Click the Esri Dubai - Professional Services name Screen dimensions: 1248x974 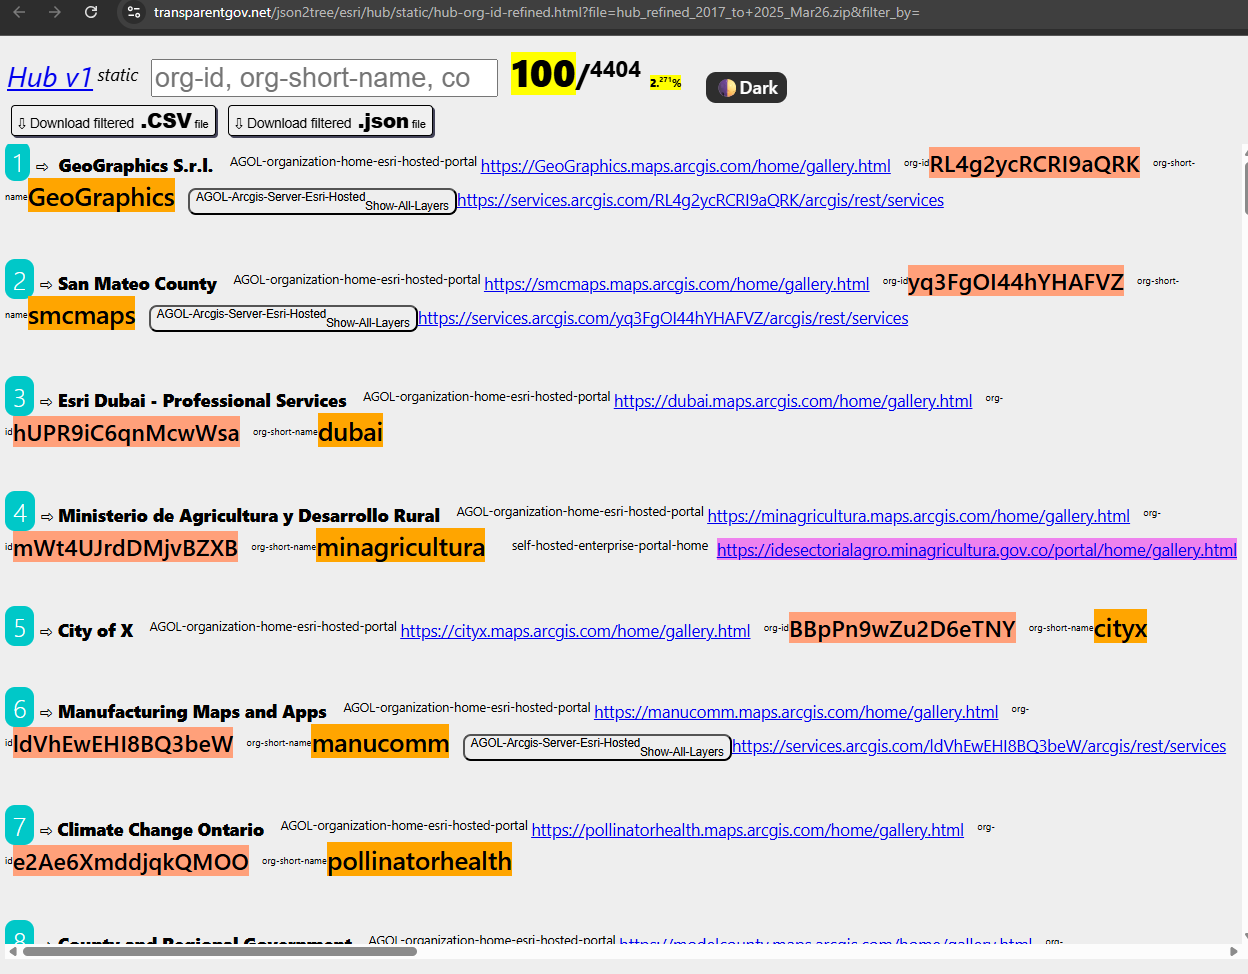tap(202, 401)
